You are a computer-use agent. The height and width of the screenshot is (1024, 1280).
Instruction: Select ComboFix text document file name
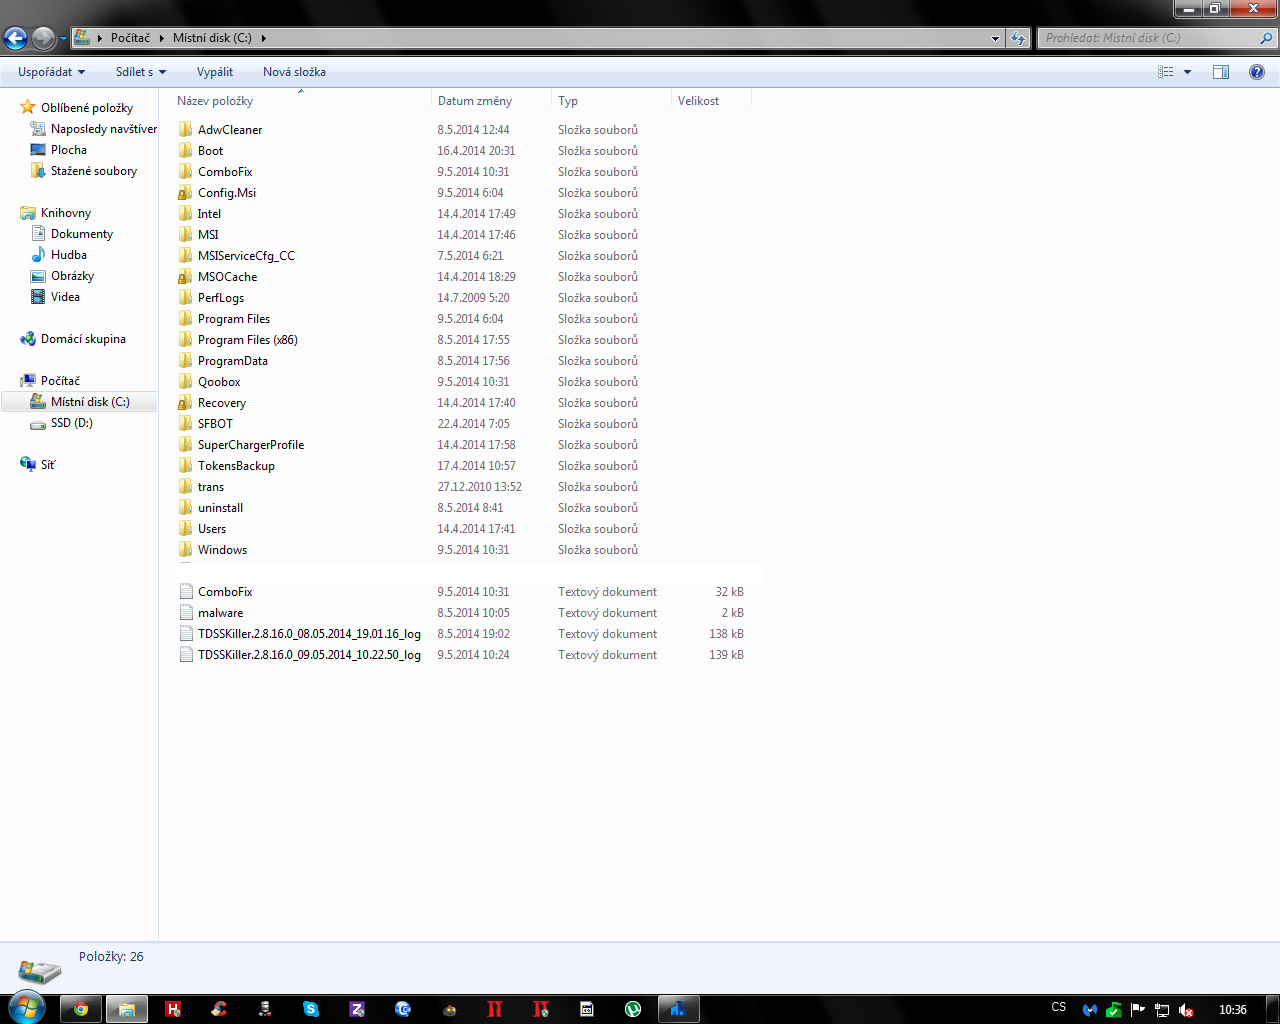click(x=225, y=592)
